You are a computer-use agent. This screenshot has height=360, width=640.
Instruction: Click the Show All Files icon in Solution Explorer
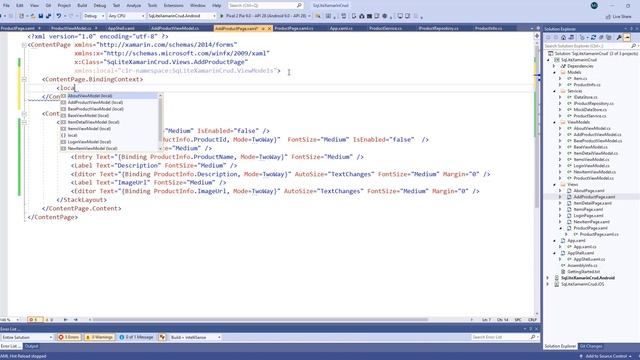[x=609, y=38]
